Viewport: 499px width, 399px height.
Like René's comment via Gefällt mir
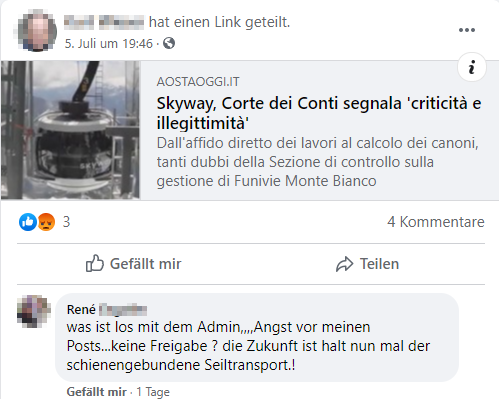coord(97,392)
